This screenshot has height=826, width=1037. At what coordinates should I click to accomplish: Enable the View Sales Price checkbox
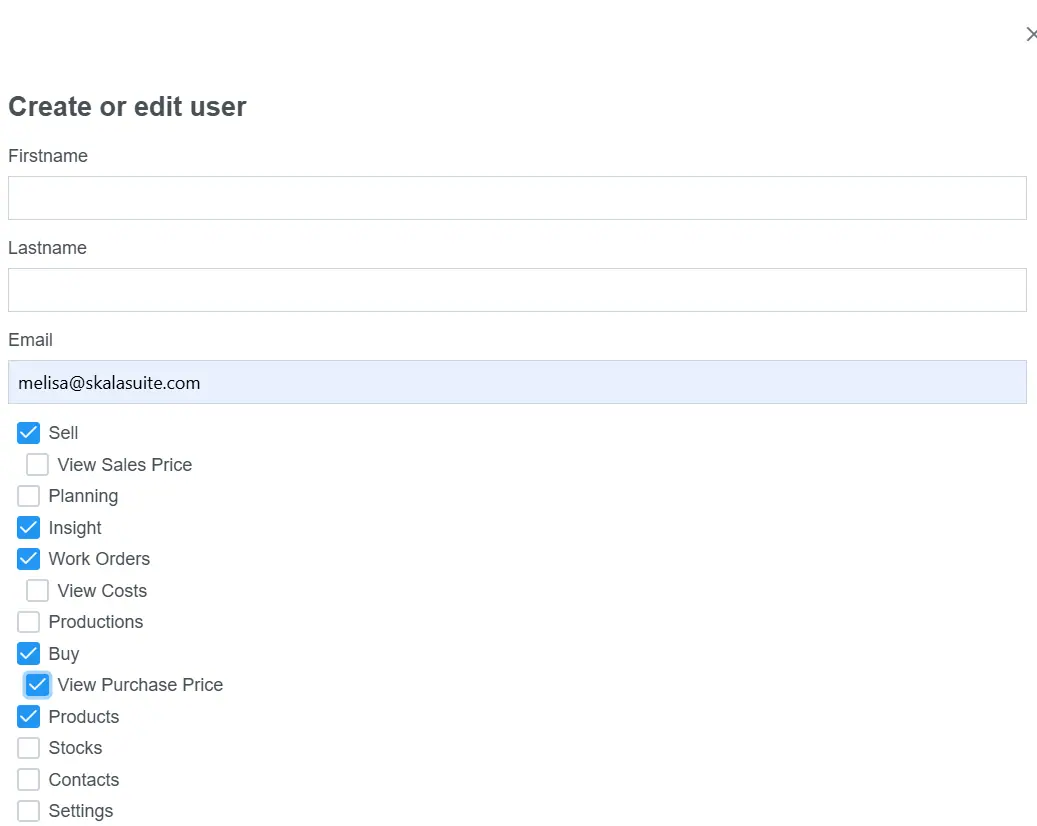point(37,464)
